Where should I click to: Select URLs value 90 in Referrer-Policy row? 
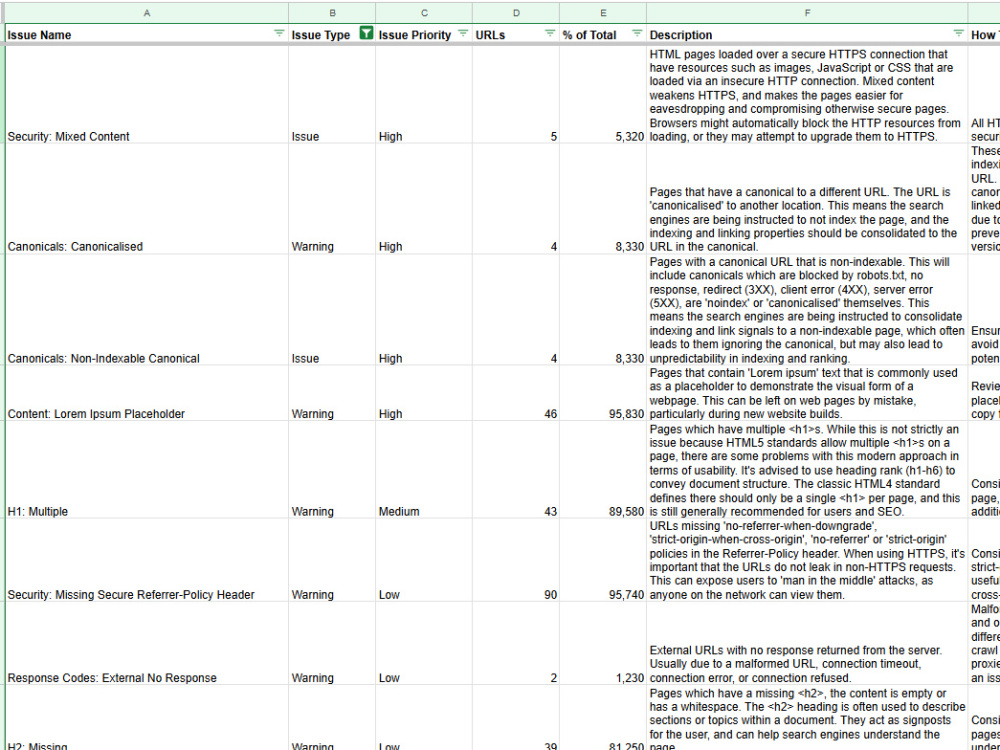click(x=516, y=561)
